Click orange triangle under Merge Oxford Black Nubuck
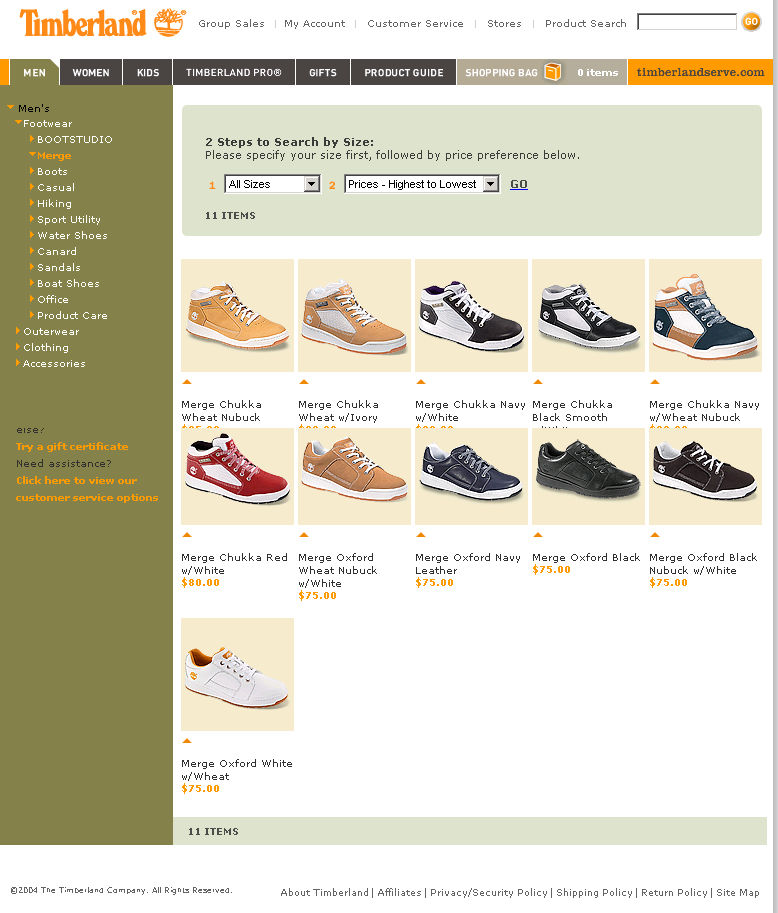This screenshot has height=913, width=778. (655, 535)
